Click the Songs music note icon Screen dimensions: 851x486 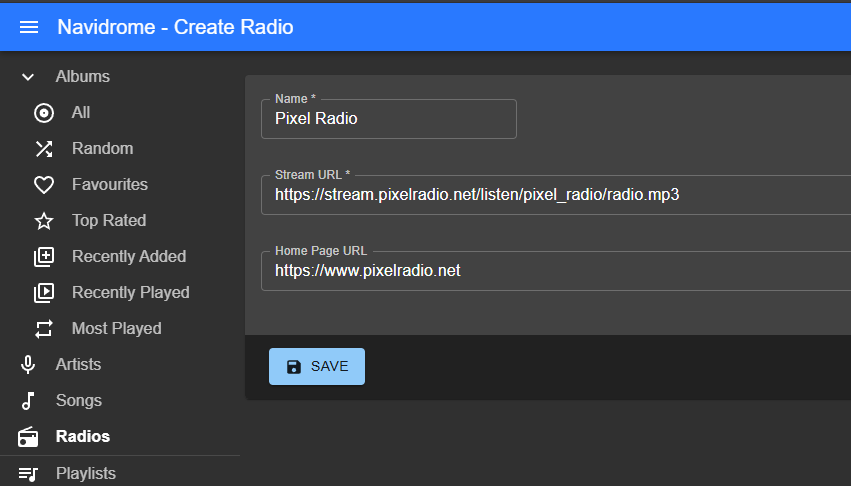click(x=28, y=401)
